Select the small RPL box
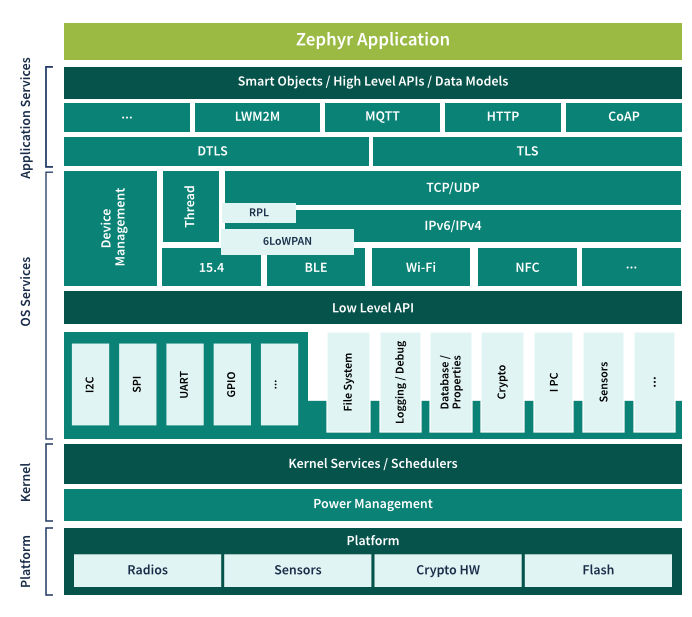 pyautogui.click(x=259, y=213)
